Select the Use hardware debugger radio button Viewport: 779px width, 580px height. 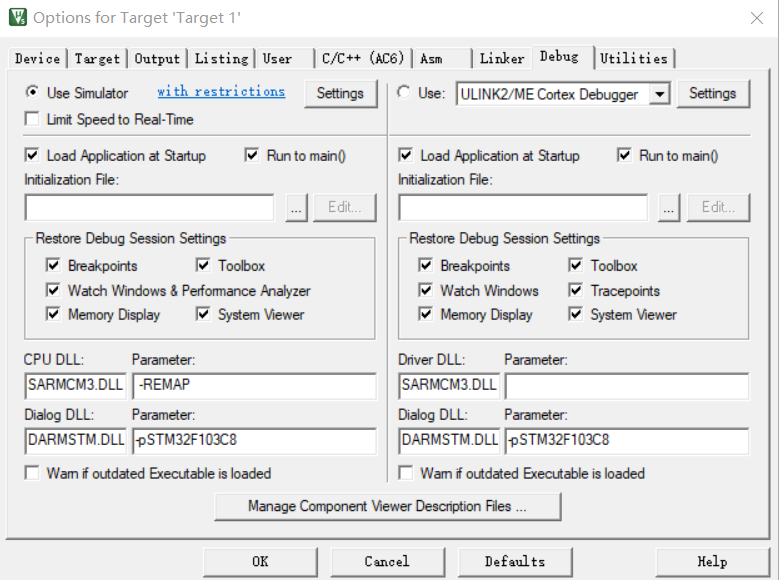point(404,92)
